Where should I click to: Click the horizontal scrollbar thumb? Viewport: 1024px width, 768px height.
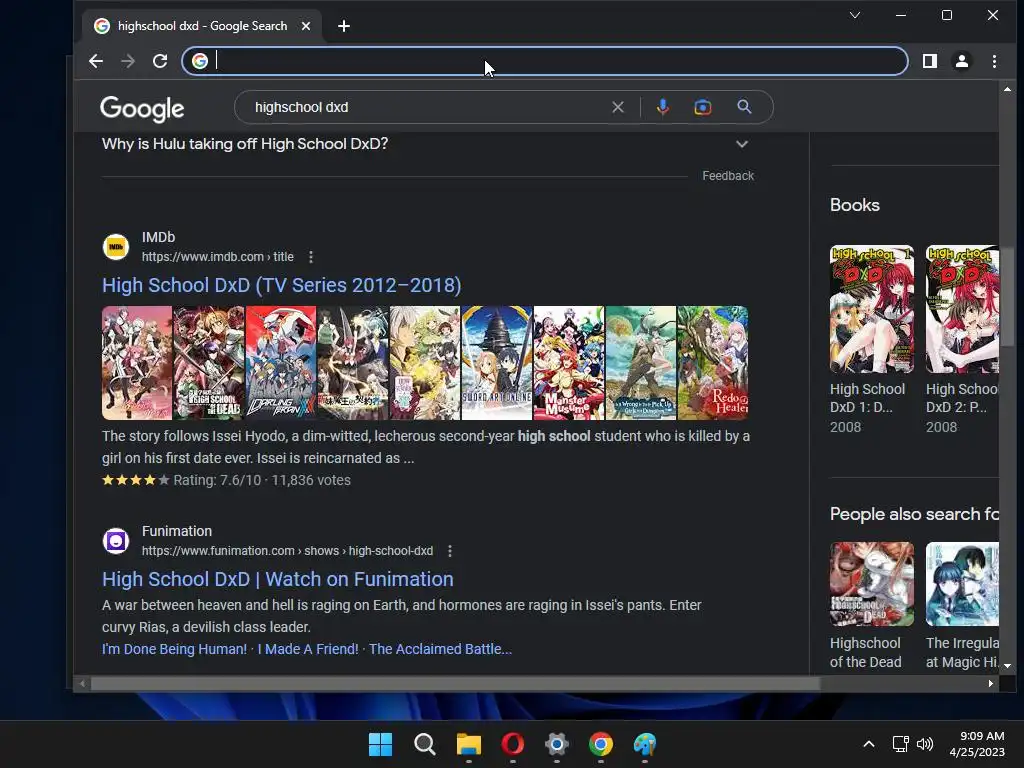coord(455,684)
